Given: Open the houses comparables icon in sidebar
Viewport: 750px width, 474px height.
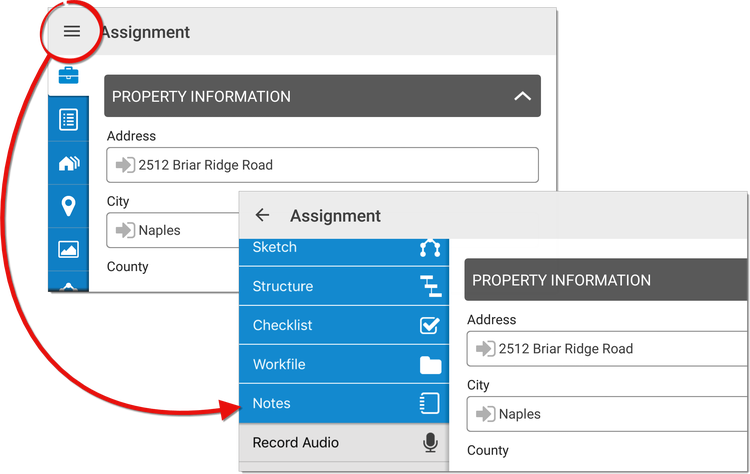Looking at the screenshot, I should (x=68, y=163).
